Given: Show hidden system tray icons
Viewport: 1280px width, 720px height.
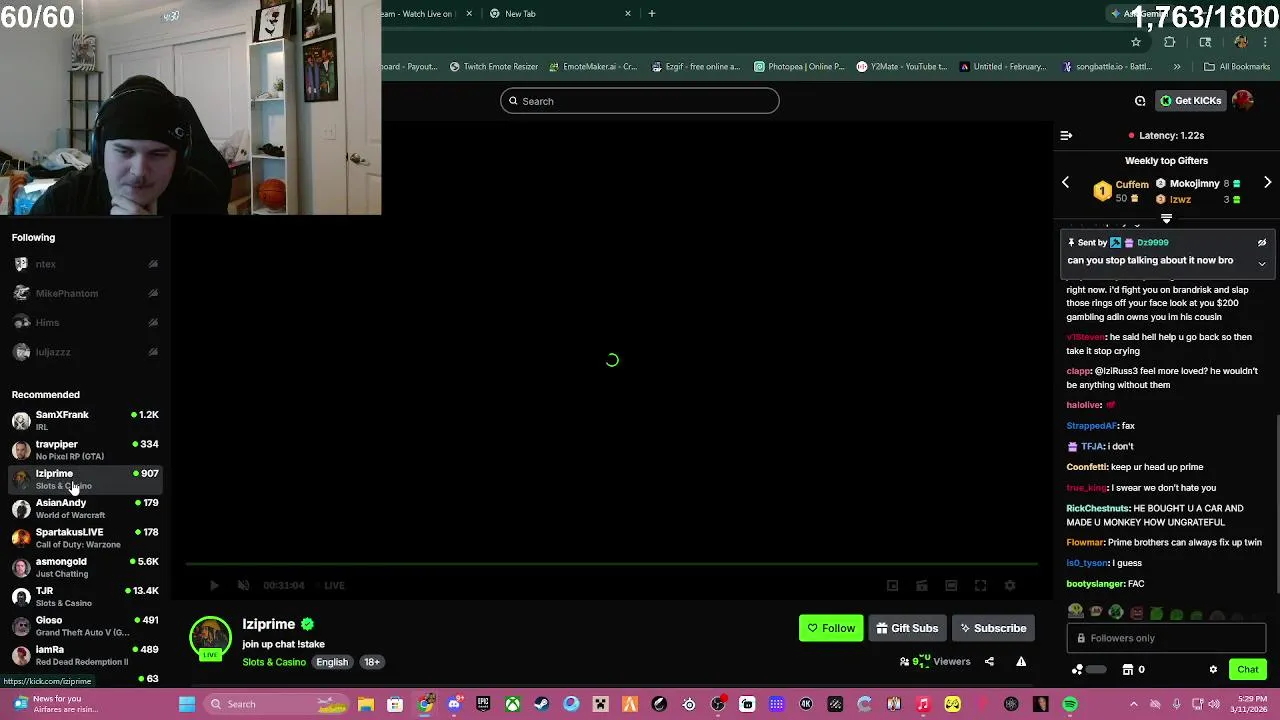Looking at the screenshot, I should (x=1133, y=704).
